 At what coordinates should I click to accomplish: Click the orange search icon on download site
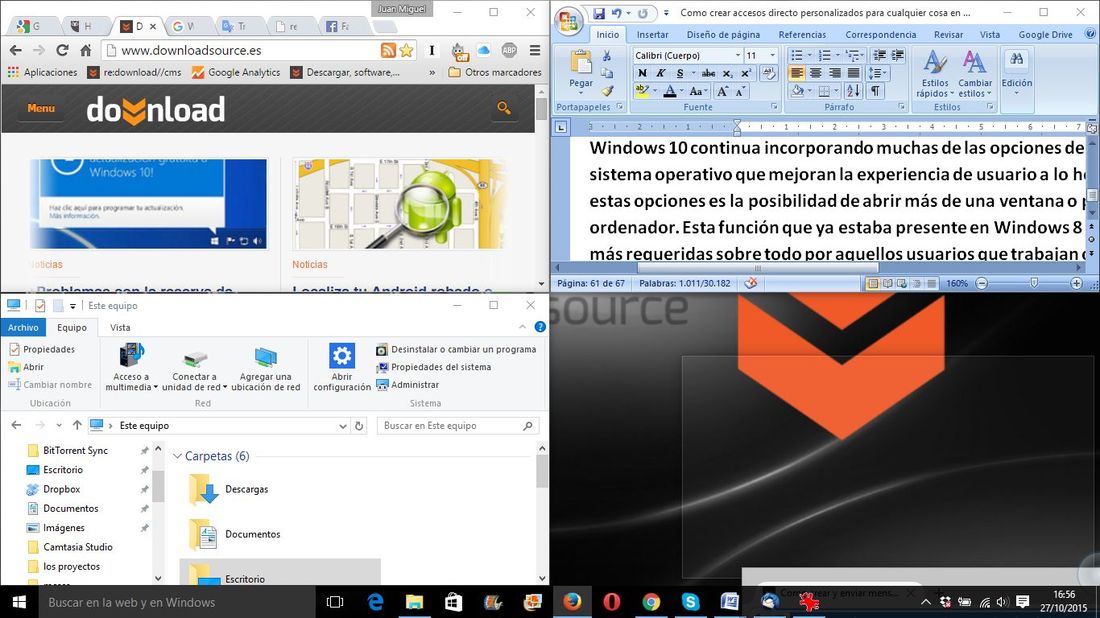pyautogui.click(x=504, y=108)
